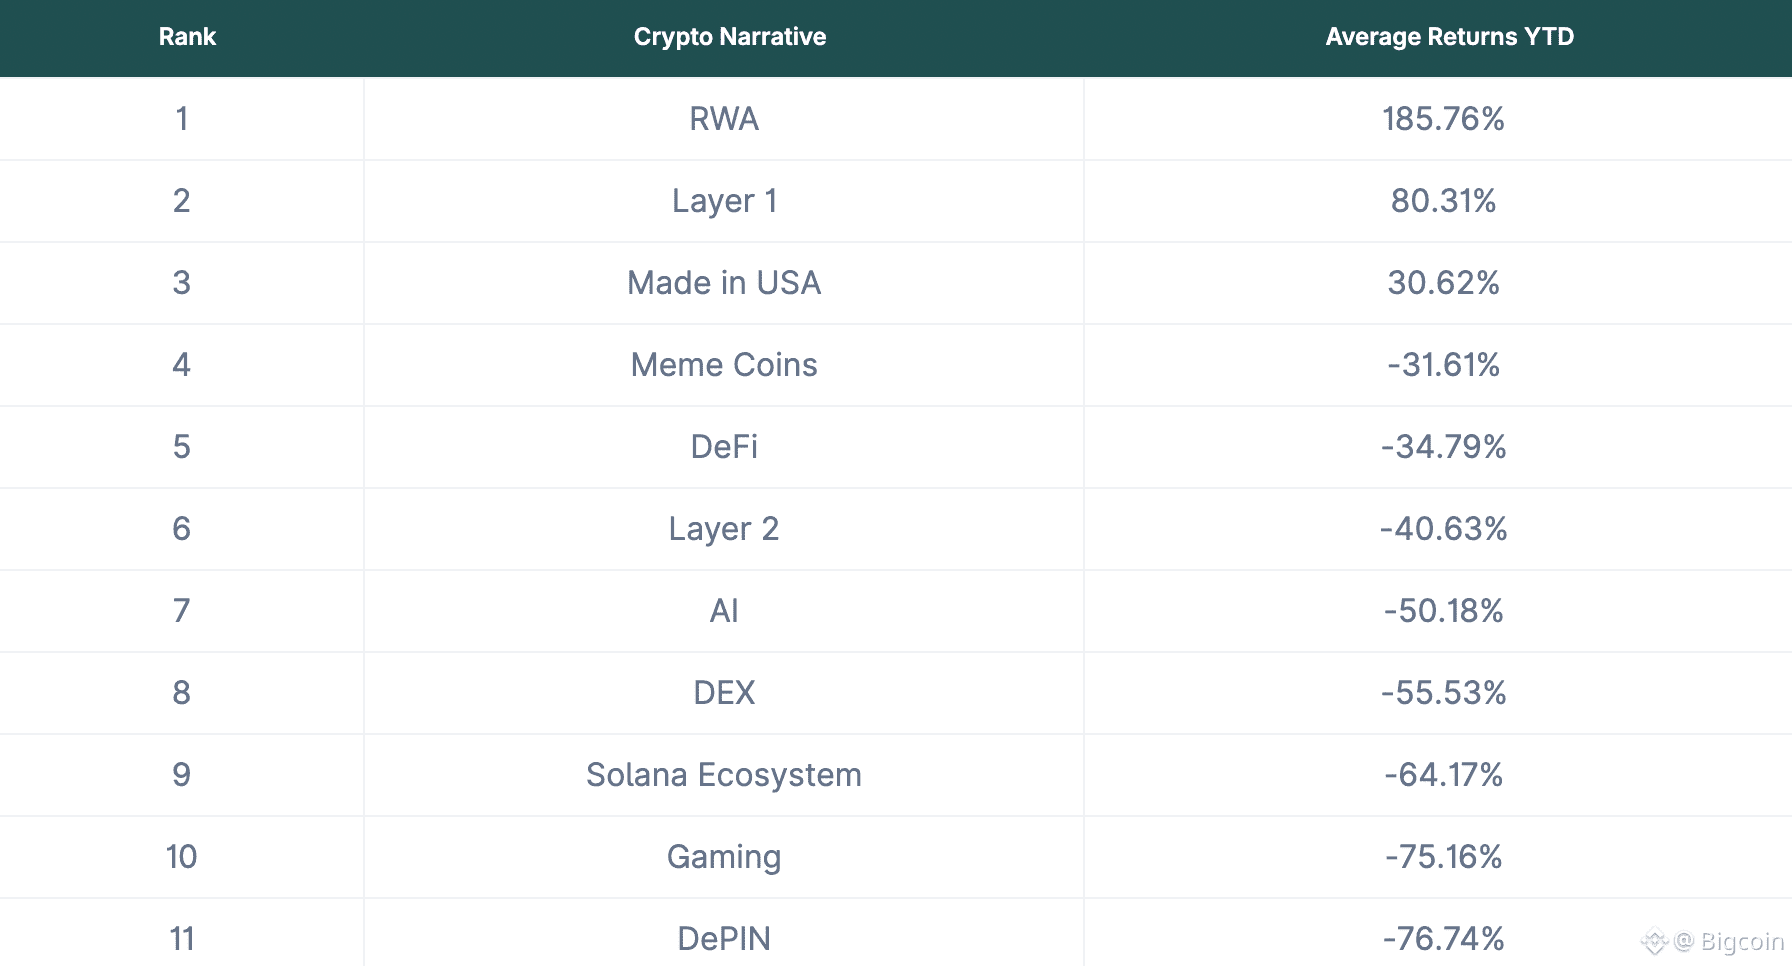
Task: Click the DeFi narrative cell
Action: tap(724, 447)
